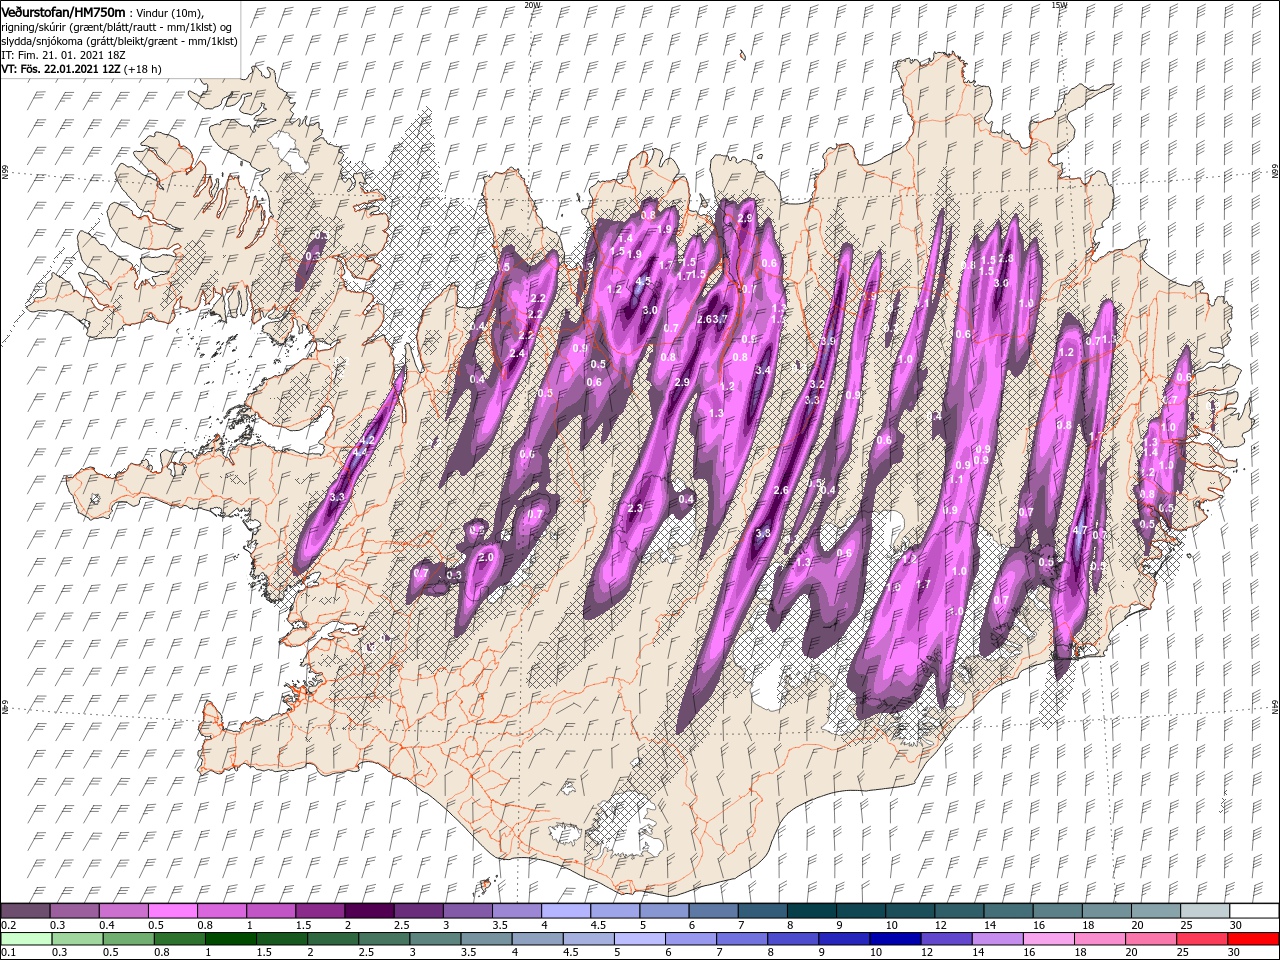1280x960 pixels.
Task: Click the 'rigning/skúrir' legend description line
Action: (114, 27)
